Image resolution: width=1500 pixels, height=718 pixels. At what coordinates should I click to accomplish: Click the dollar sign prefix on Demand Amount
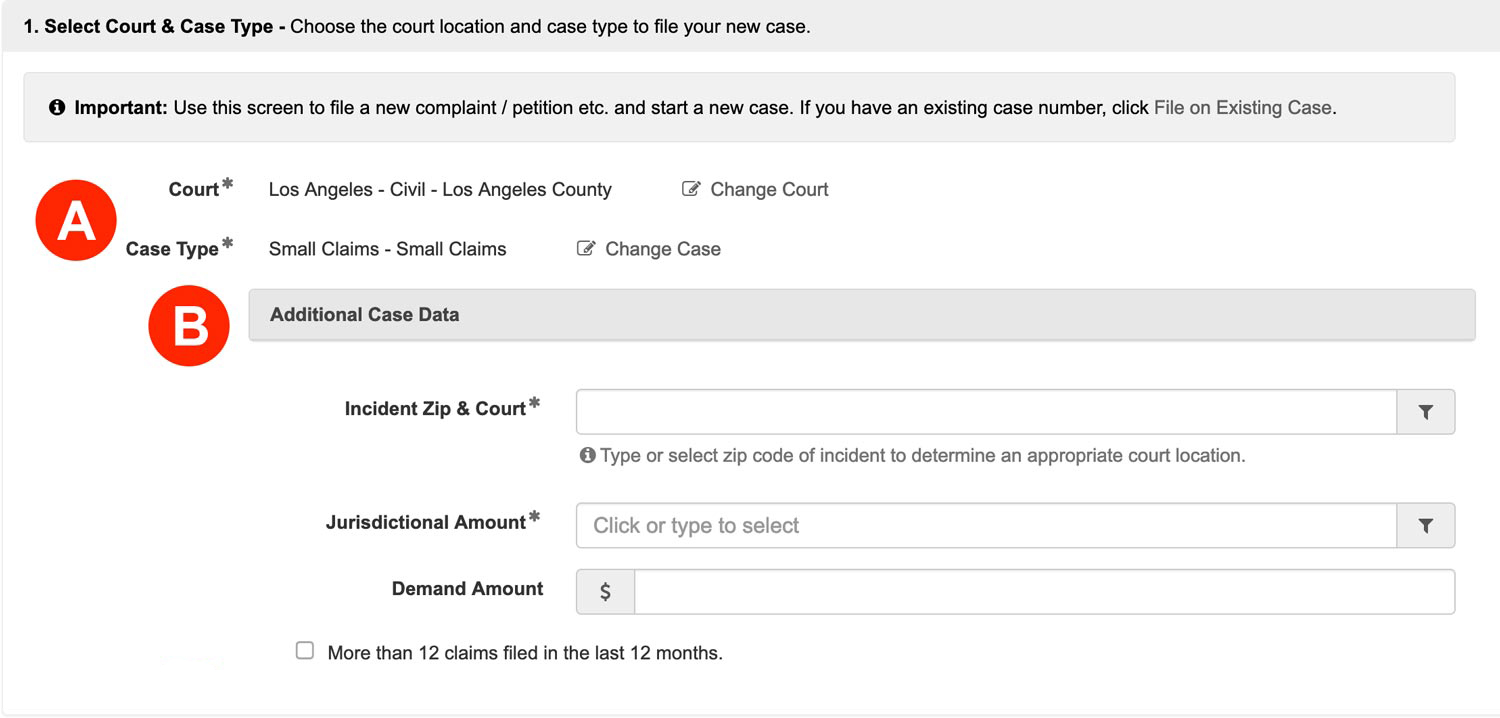pos(605,591)
